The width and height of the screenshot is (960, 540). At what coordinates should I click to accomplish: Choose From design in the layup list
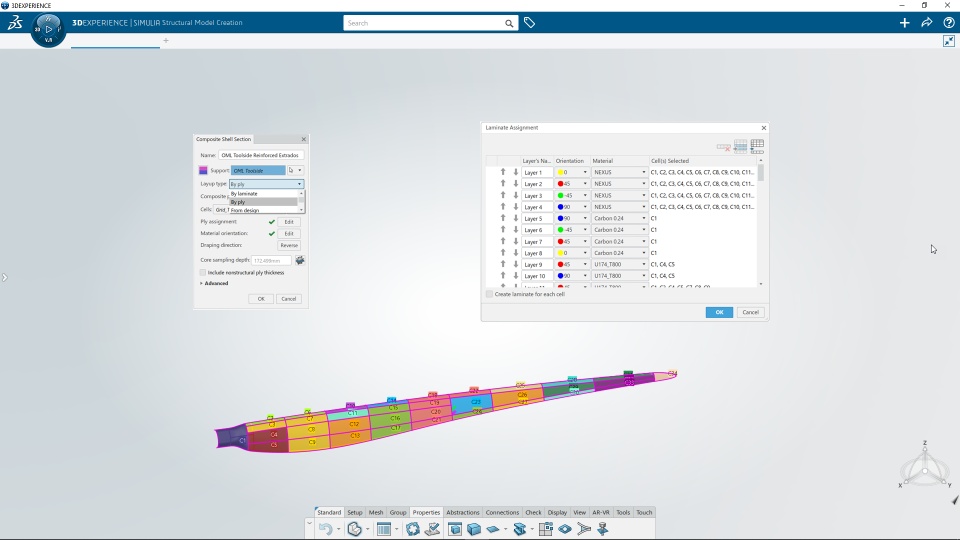point(263,210)
